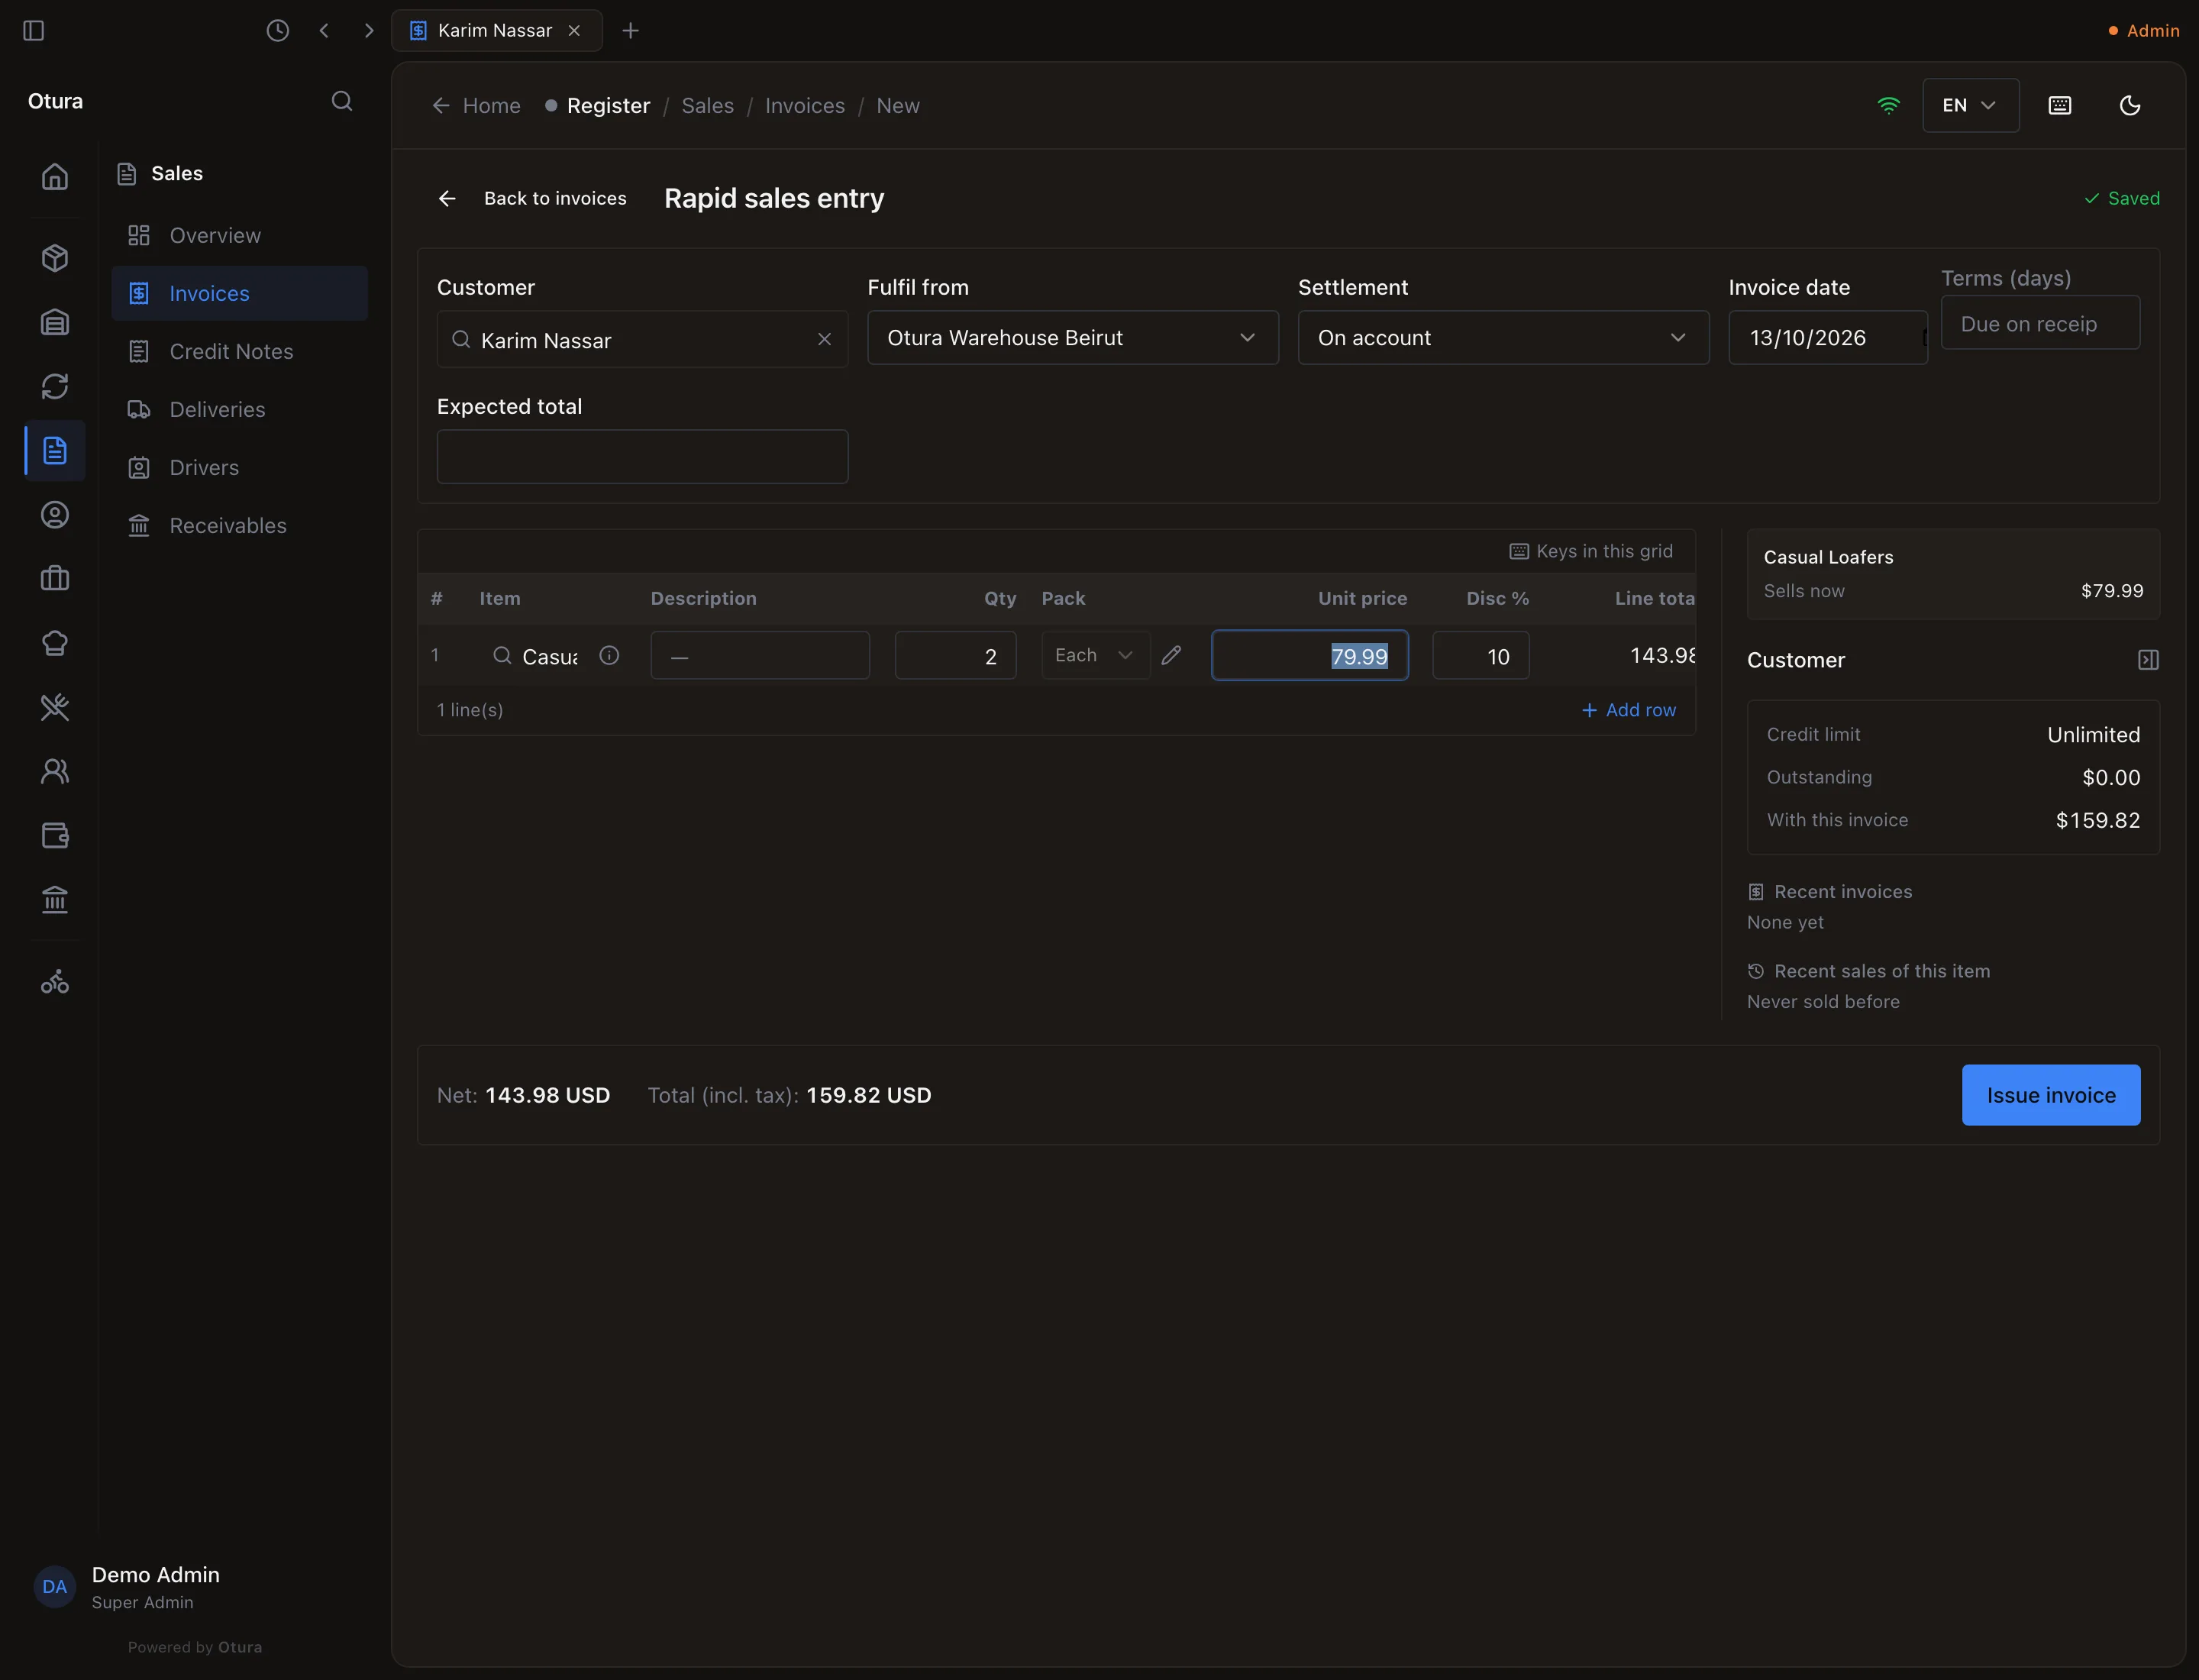2199x1680 pixels.
Task: Toggle the sidebar panel icon
Action: [x=33, y=31]
